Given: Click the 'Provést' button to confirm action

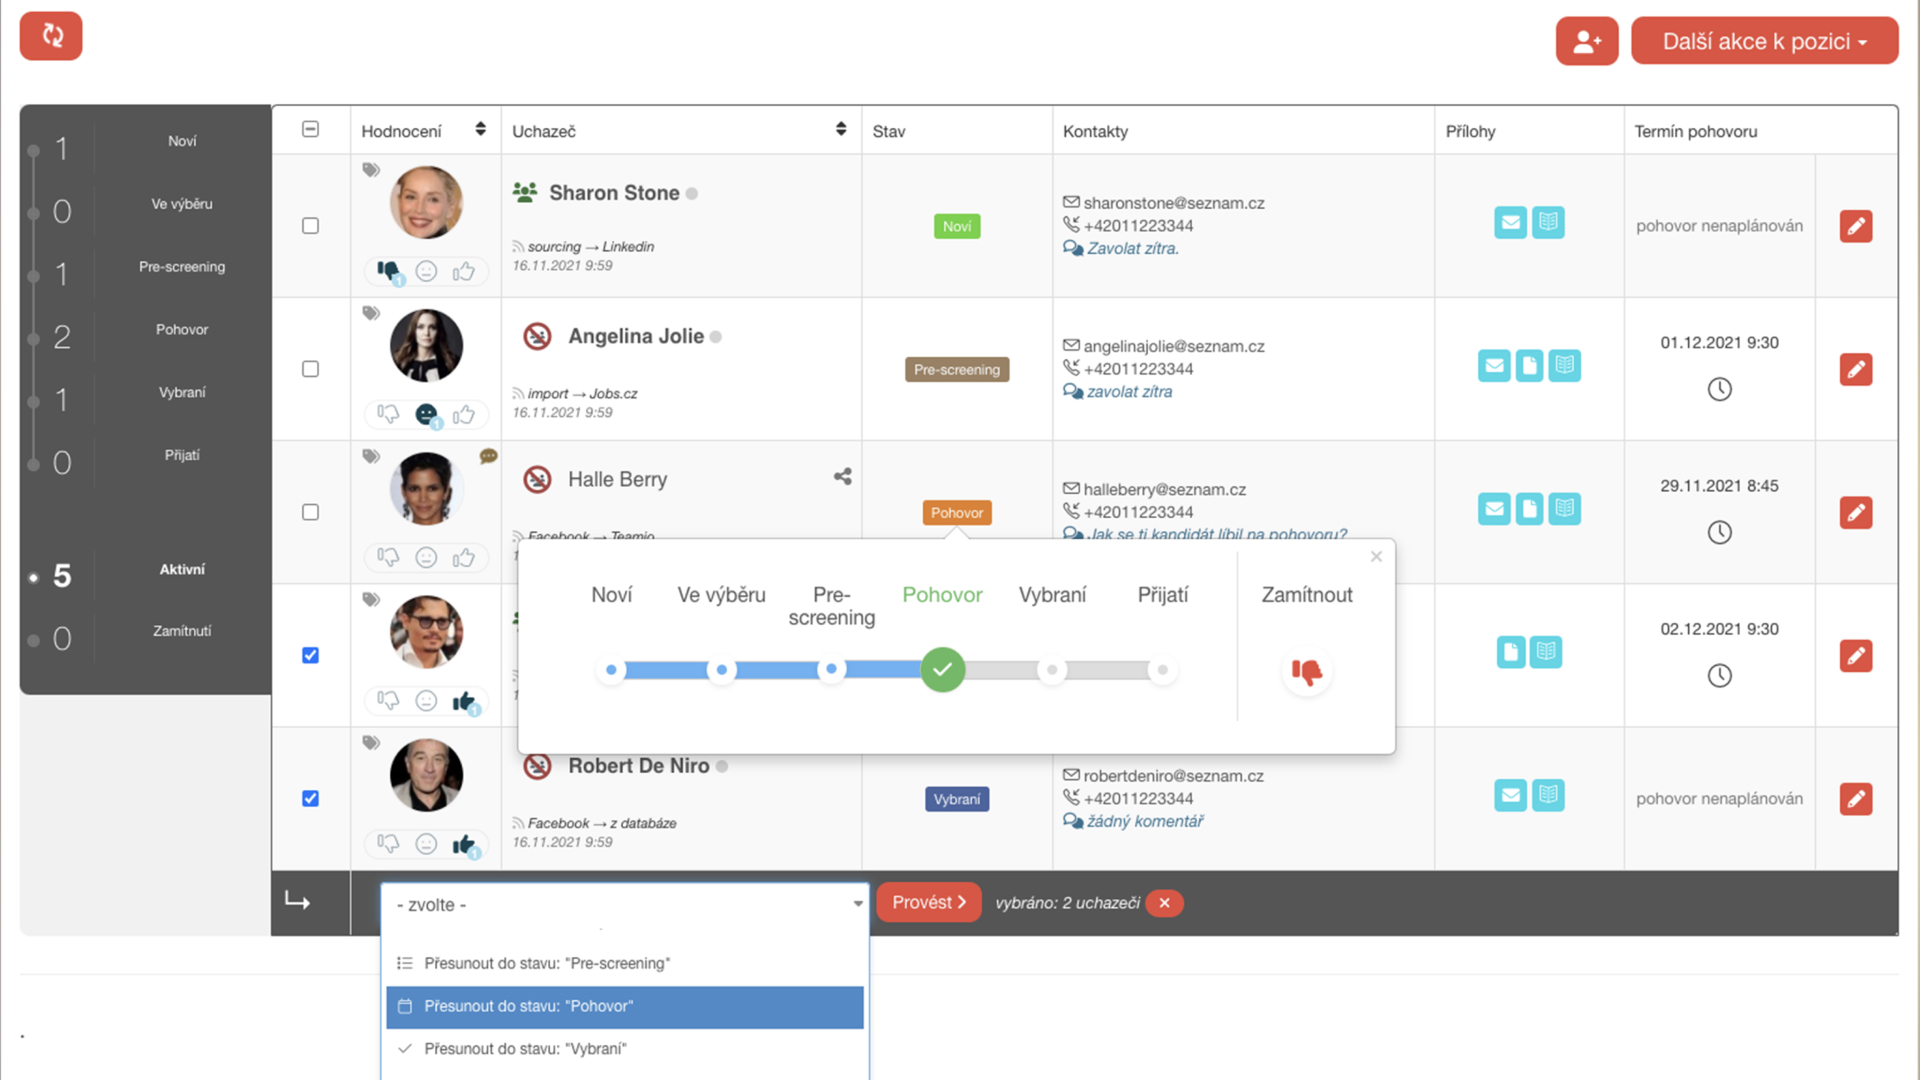Looking at the screenshot, I should point(926,902).
